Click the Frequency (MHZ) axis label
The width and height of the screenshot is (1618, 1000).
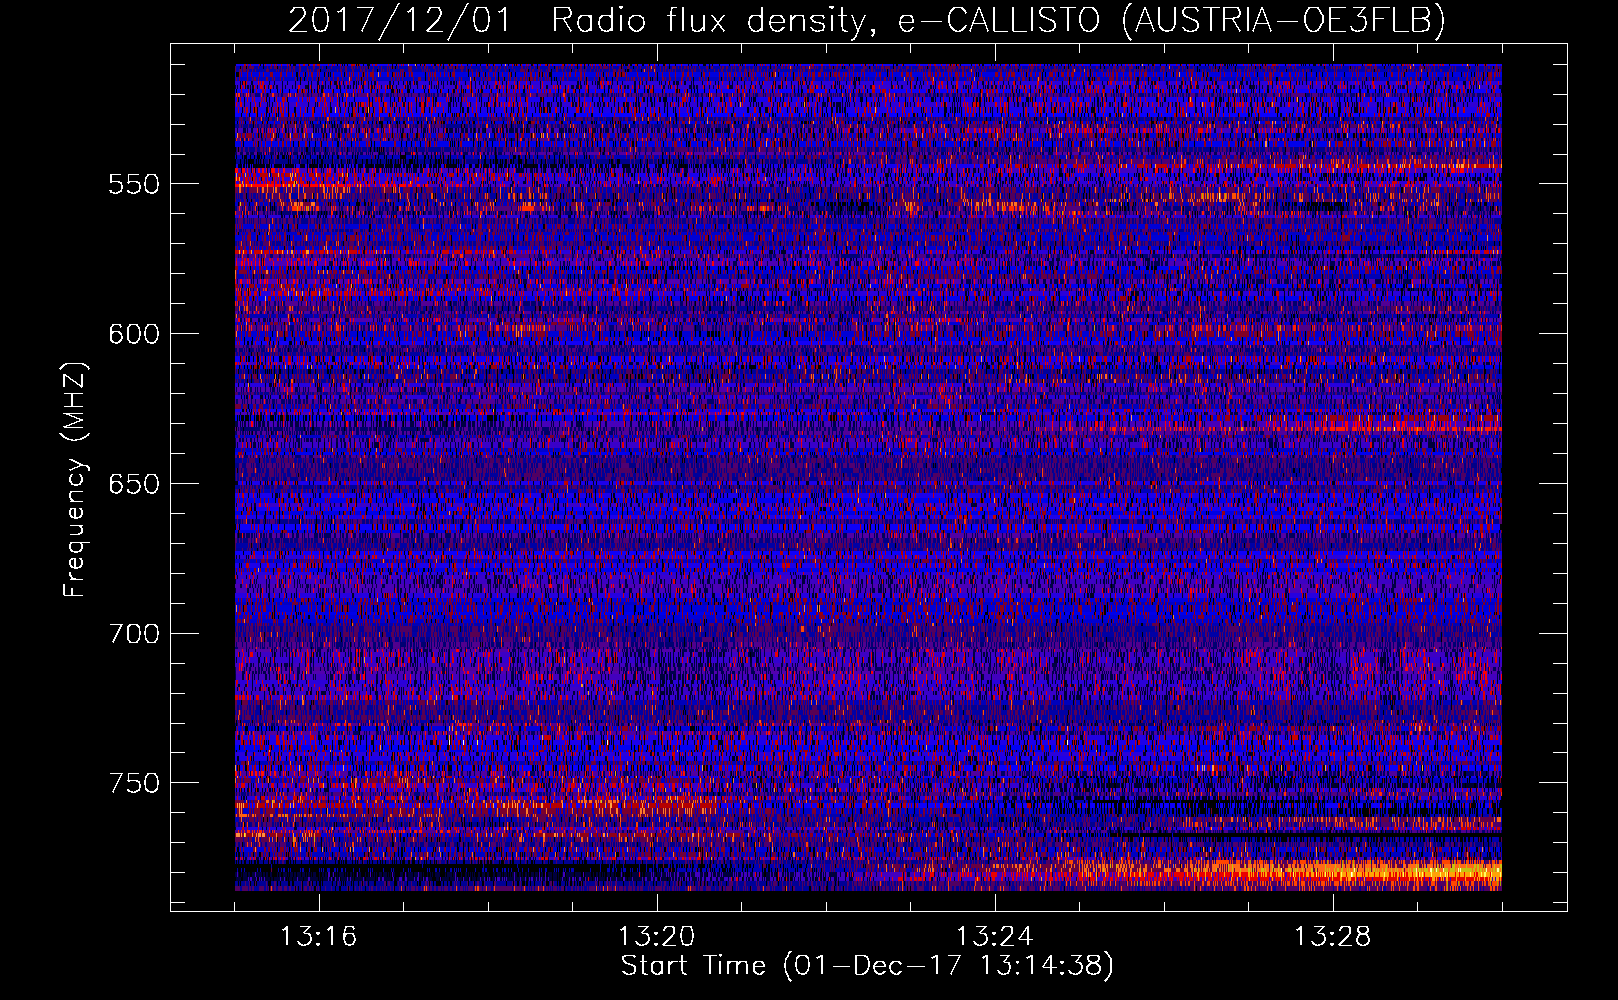(x=75, y=480)
